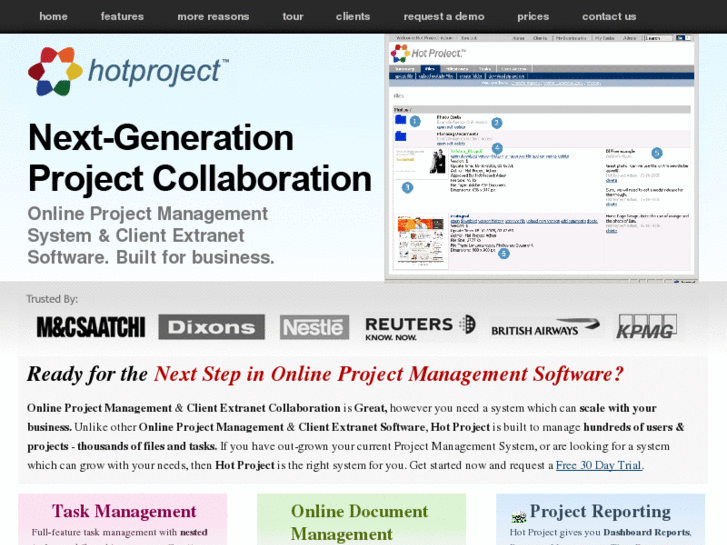Click the Next-Generation Project Collaboration headline
Screen dimensions: 727x545
(x=200, y=158)
